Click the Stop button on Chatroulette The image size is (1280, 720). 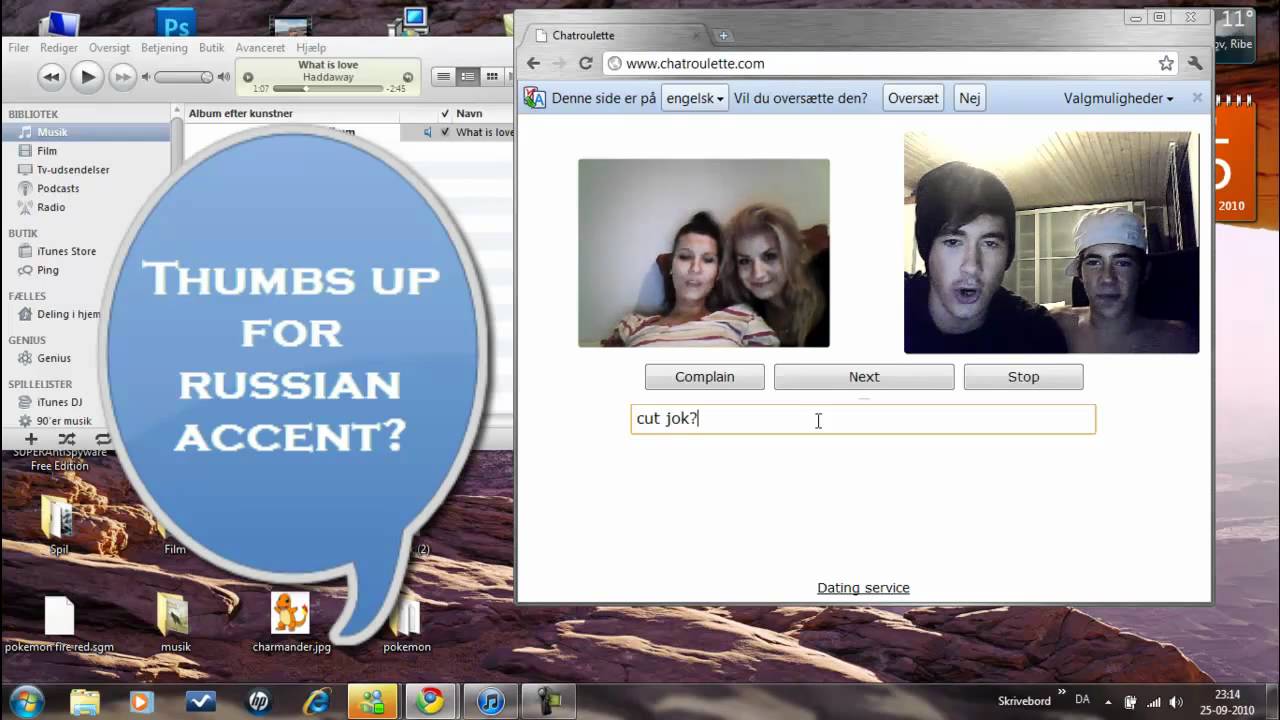point(1023,377)
